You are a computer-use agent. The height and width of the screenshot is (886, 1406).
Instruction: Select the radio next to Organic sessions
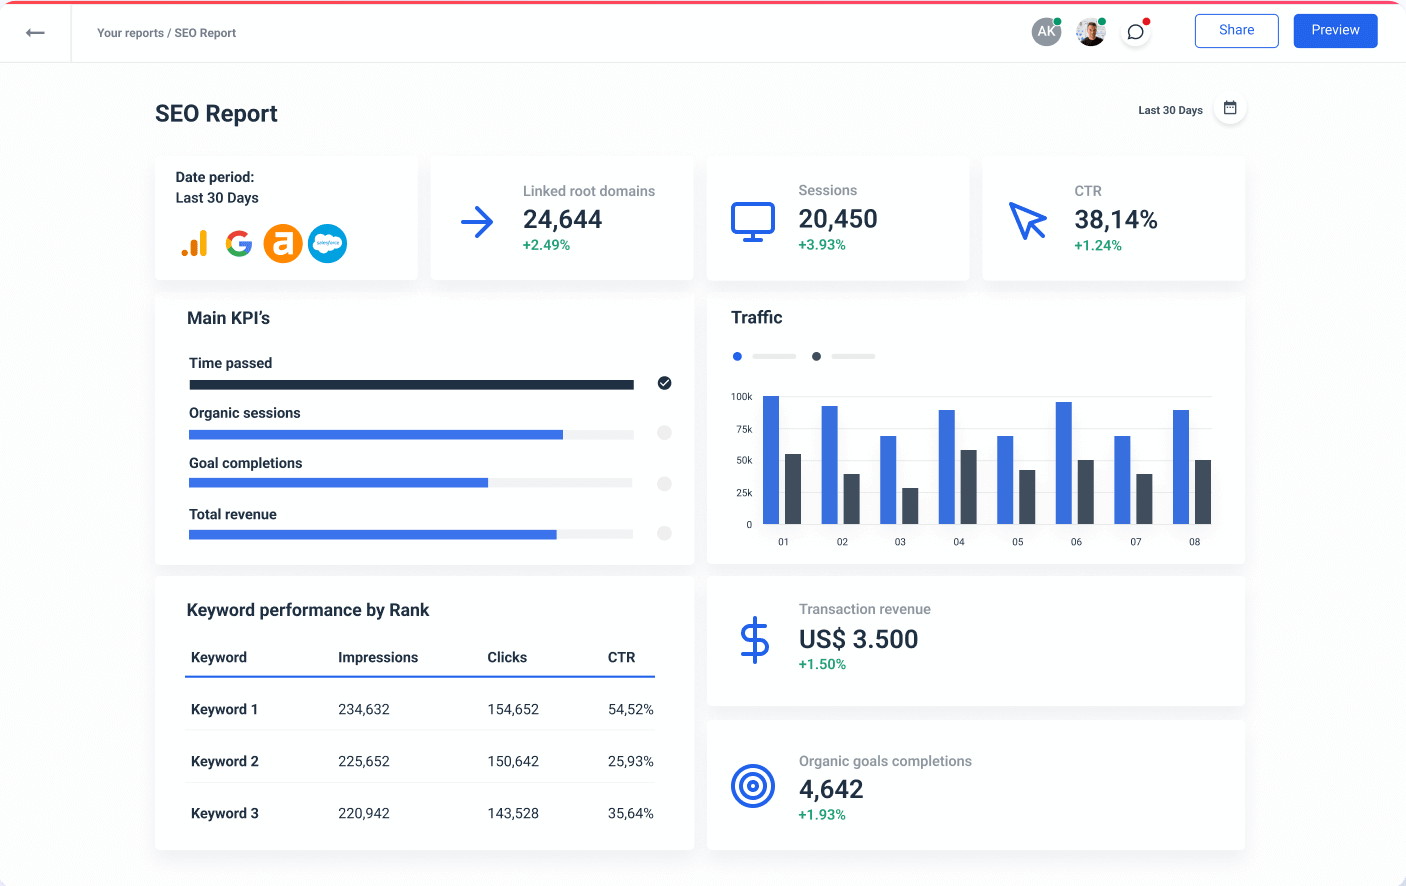click(x=664, y=433)
